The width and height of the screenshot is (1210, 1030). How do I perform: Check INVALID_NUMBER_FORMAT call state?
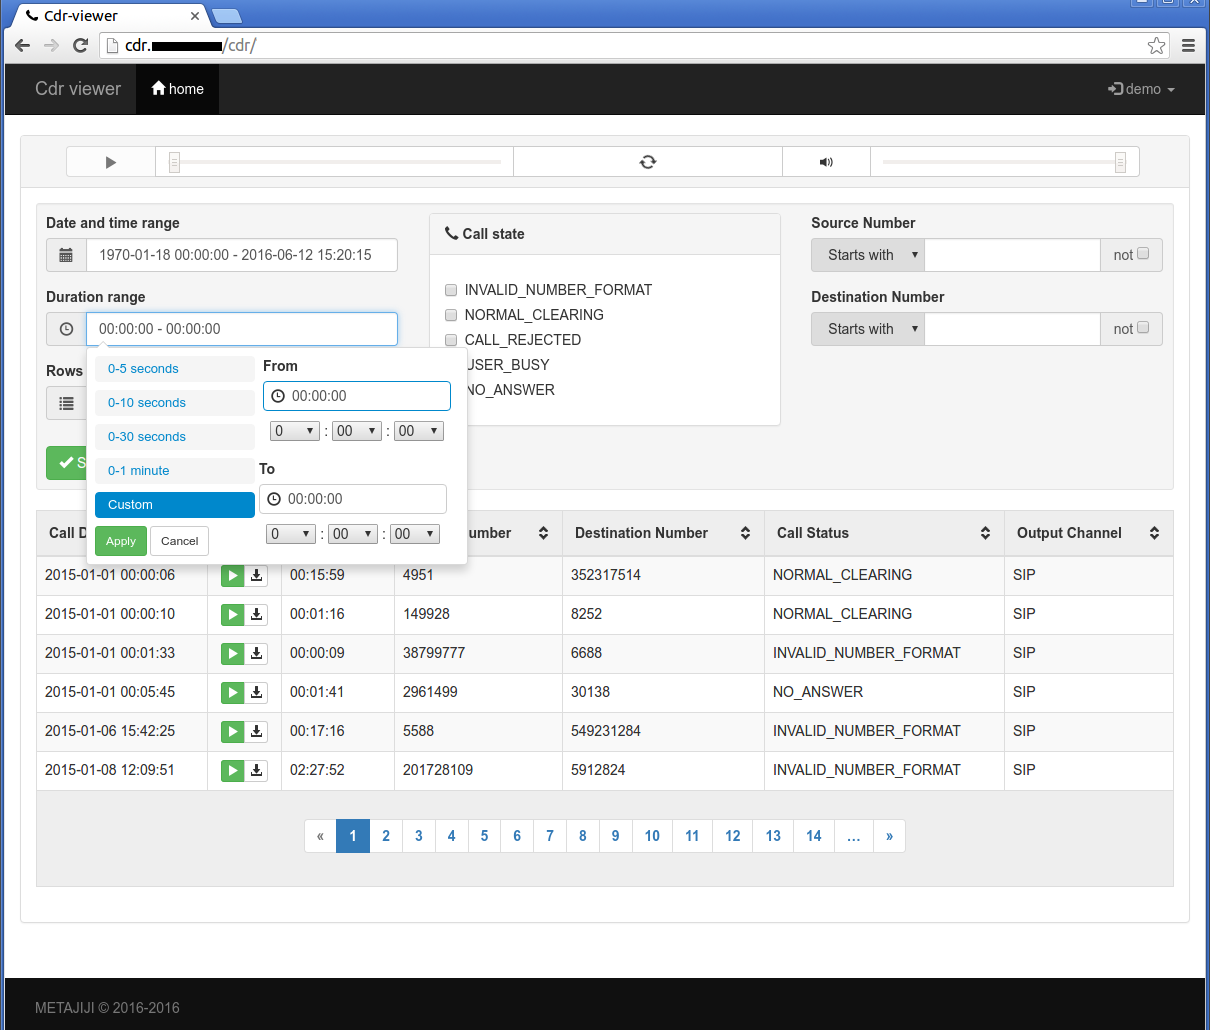click(x=451, y=290)
